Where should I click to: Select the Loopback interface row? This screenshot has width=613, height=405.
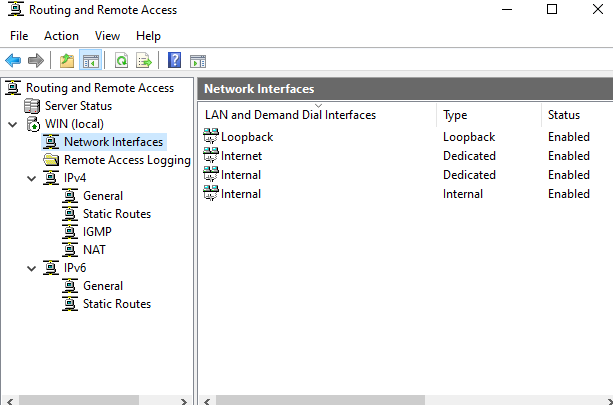click(405, 137)
